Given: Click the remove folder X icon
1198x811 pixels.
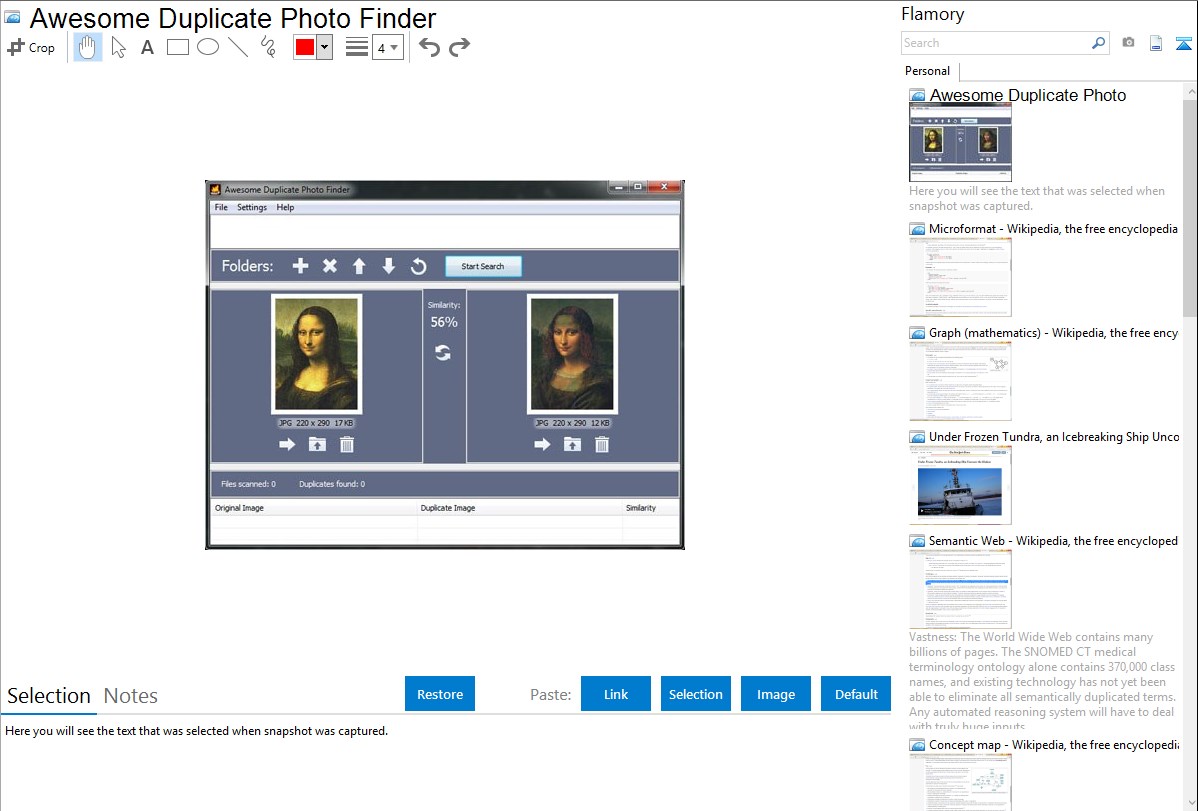Looking at the screenshot, I should [x=329, y=266].
